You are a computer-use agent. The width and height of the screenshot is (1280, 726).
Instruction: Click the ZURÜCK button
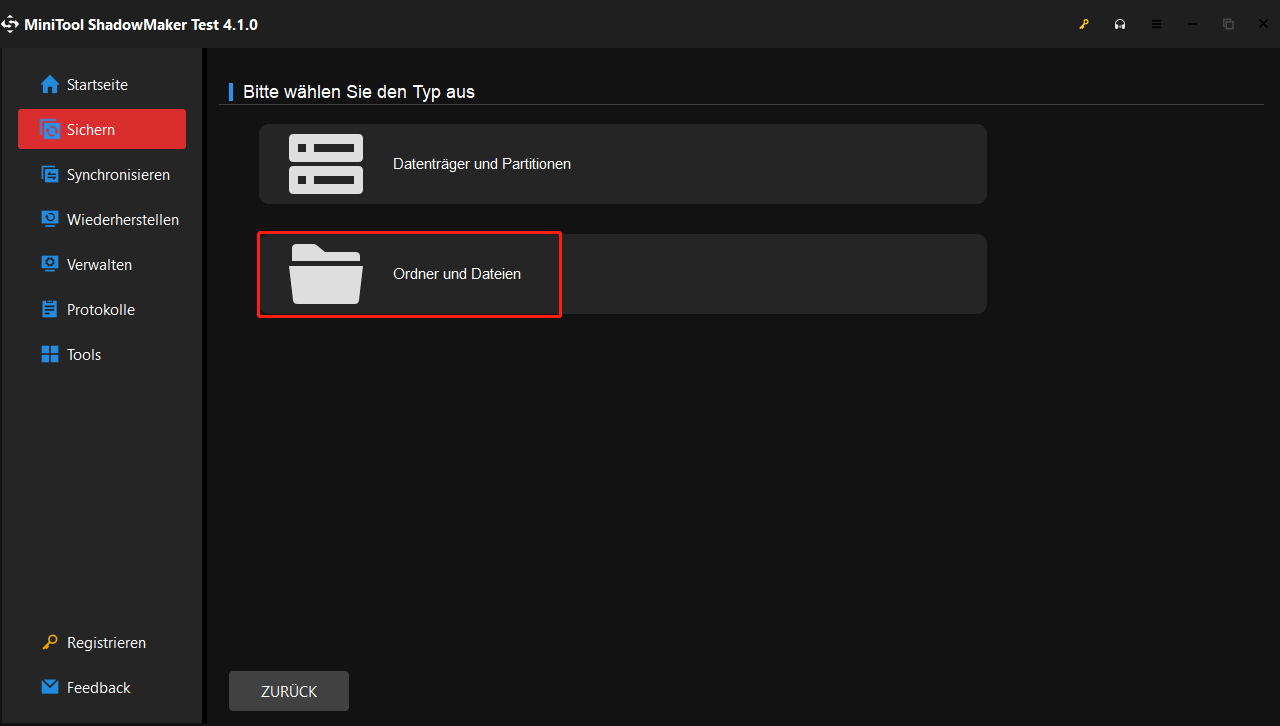point(289,691)
